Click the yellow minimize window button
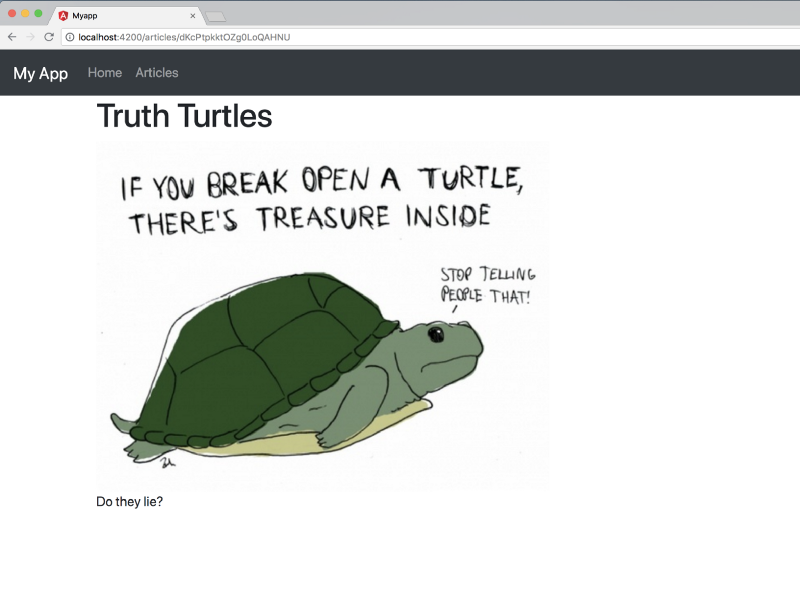This screenshot has width=800, height=590. click(25, 13)
